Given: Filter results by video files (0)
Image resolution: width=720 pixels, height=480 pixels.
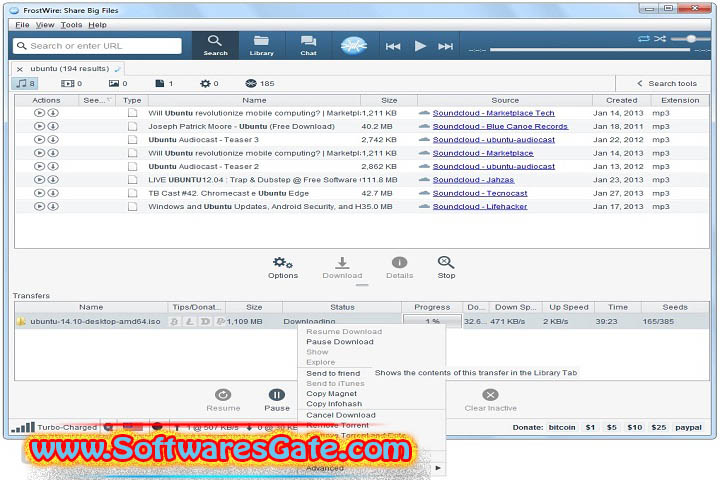Looking at the screenshot, I should click(71, 83).
